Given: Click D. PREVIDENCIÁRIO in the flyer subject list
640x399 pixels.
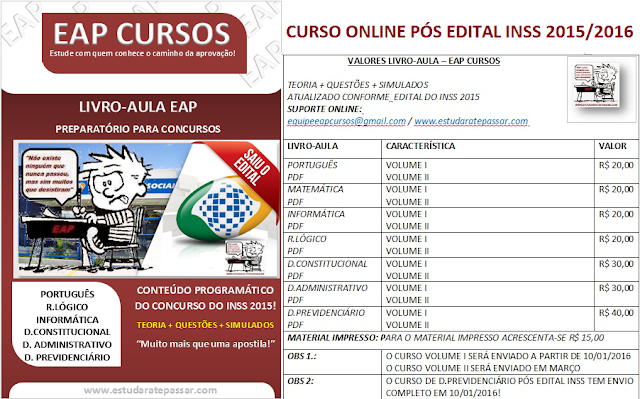Looking at the screenshot, I should tap(67, 358).
